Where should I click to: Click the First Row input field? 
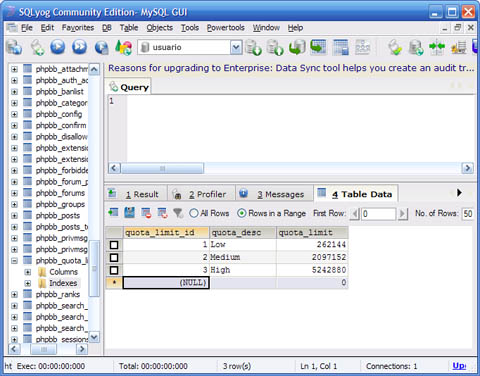tap(379, 213)
